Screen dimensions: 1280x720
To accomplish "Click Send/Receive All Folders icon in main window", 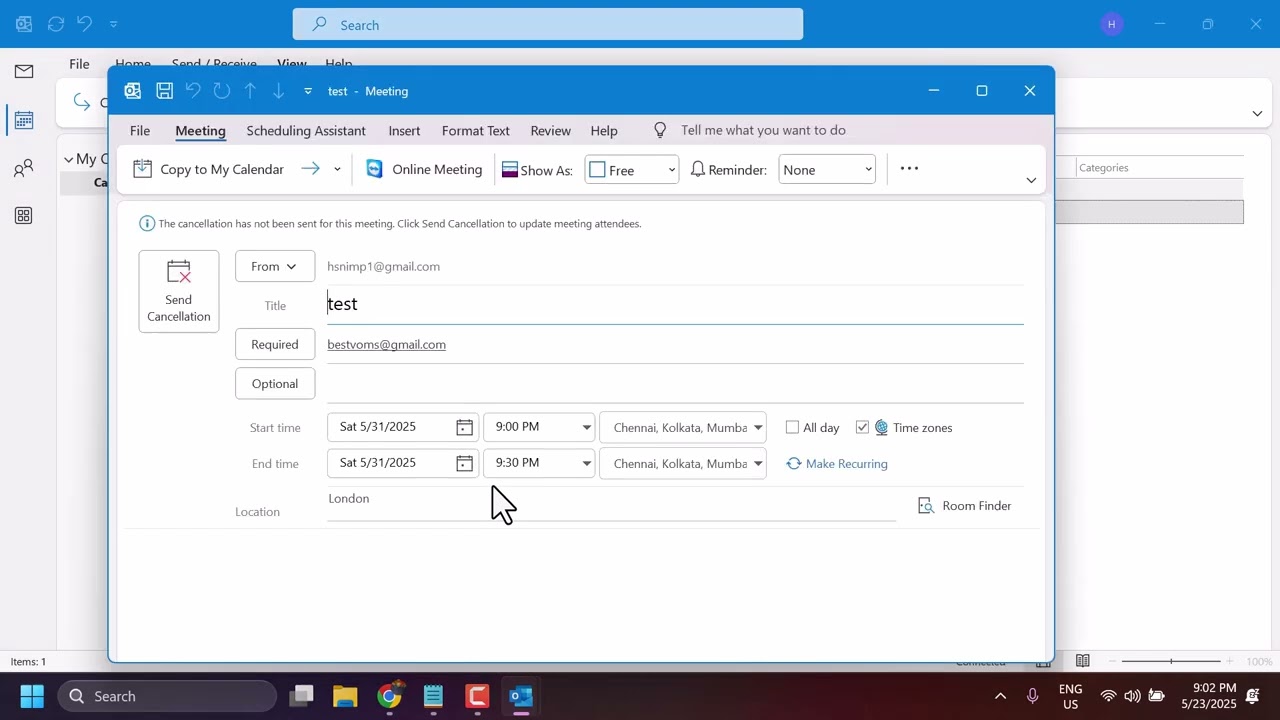I will coord(57,24).
